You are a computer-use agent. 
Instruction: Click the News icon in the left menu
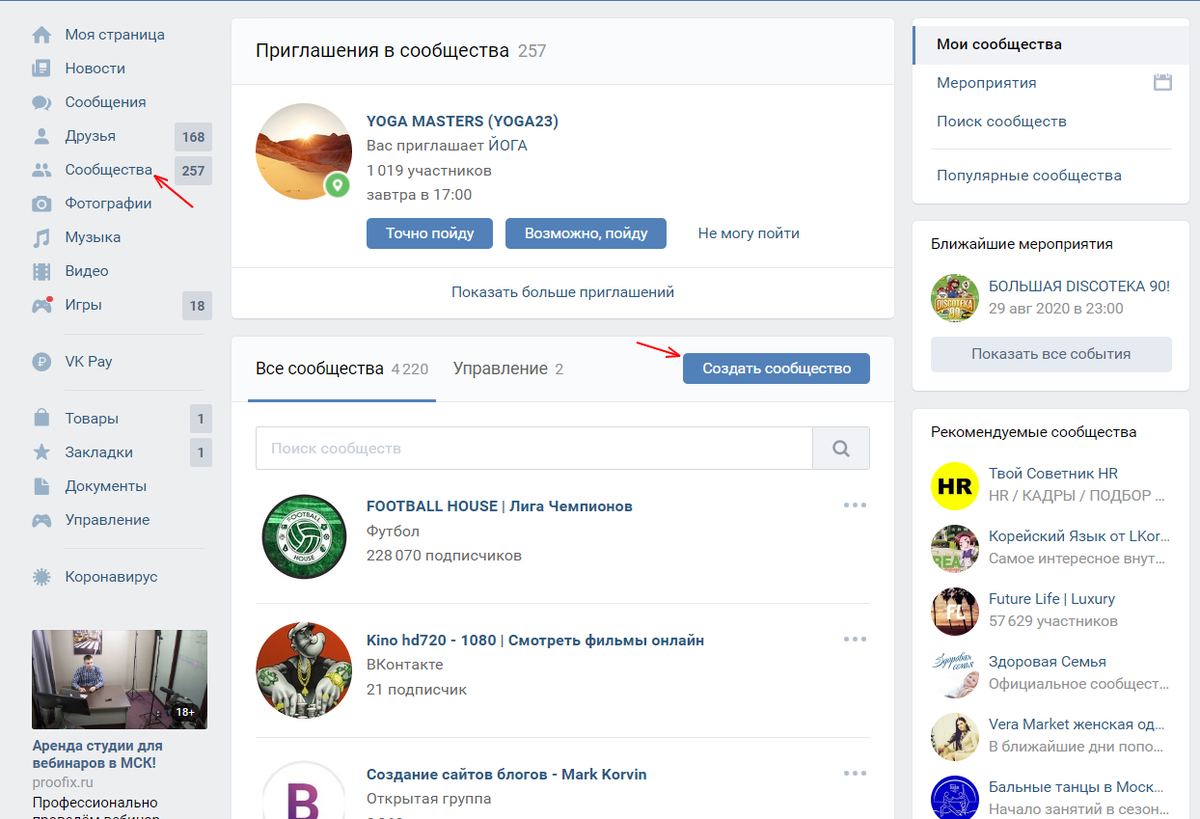coord(41,69)
